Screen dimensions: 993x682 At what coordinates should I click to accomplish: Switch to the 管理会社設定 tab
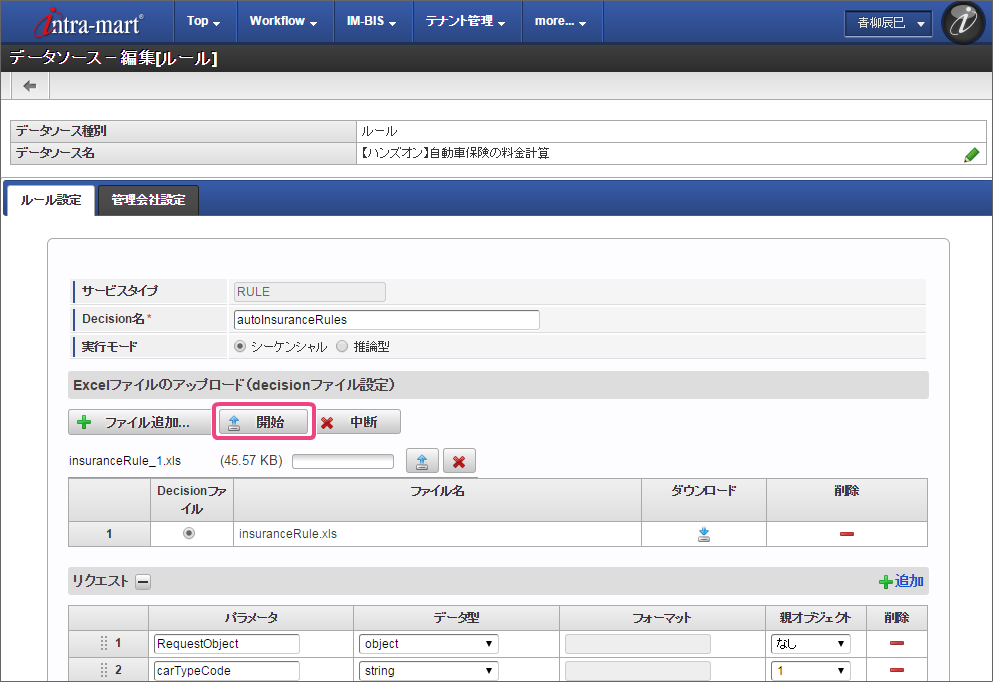point(148,200)
